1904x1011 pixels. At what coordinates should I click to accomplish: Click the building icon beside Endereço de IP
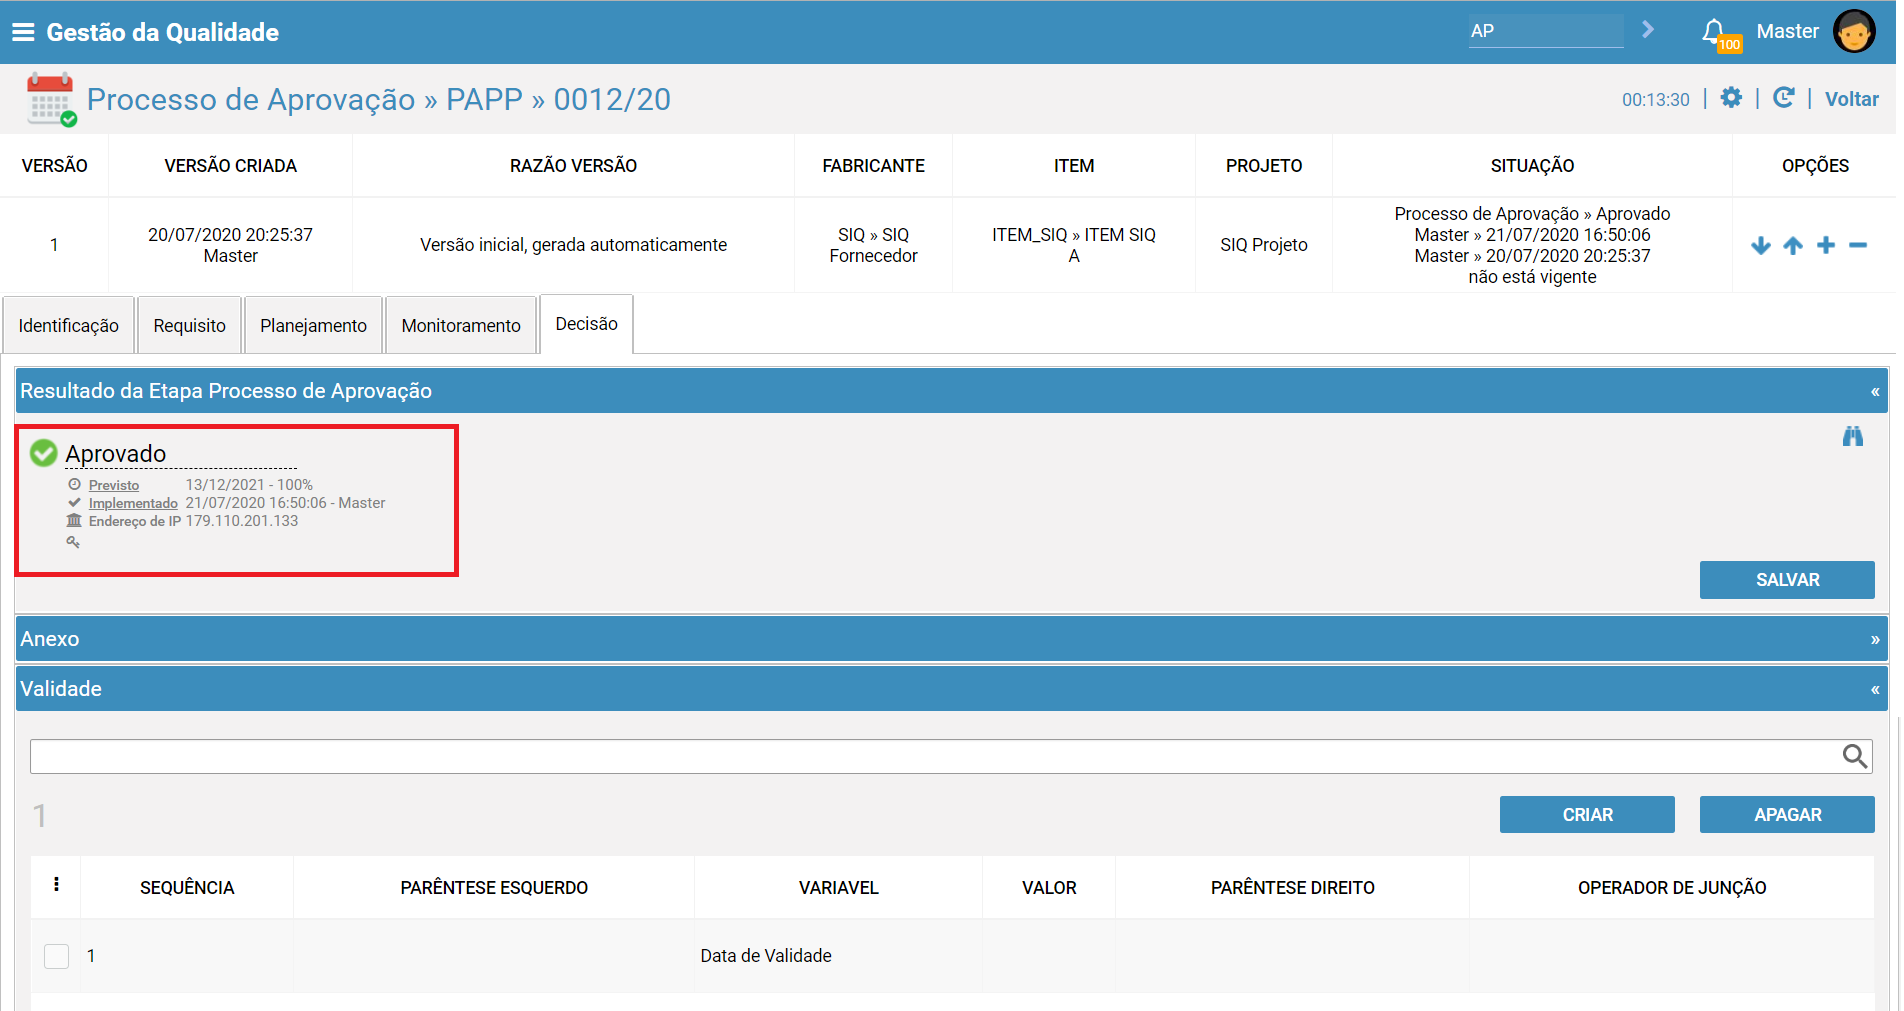click(74, 521)
